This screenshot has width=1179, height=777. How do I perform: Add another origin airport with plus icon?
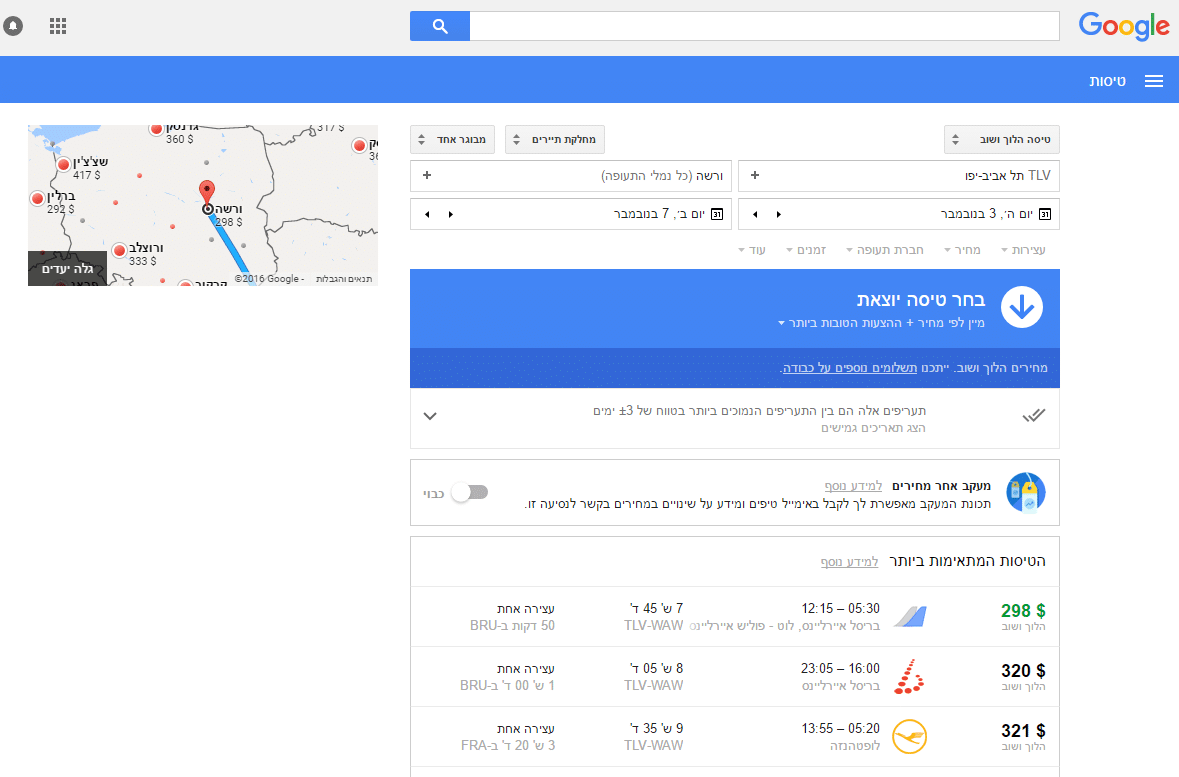[x=755, y=175]
